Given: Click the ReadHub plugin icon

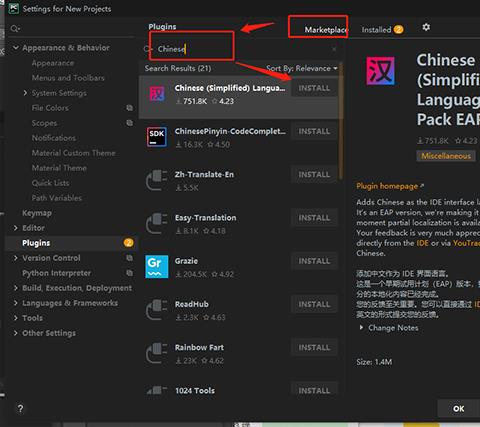Looking at the screenshot, I should [157, 310].
